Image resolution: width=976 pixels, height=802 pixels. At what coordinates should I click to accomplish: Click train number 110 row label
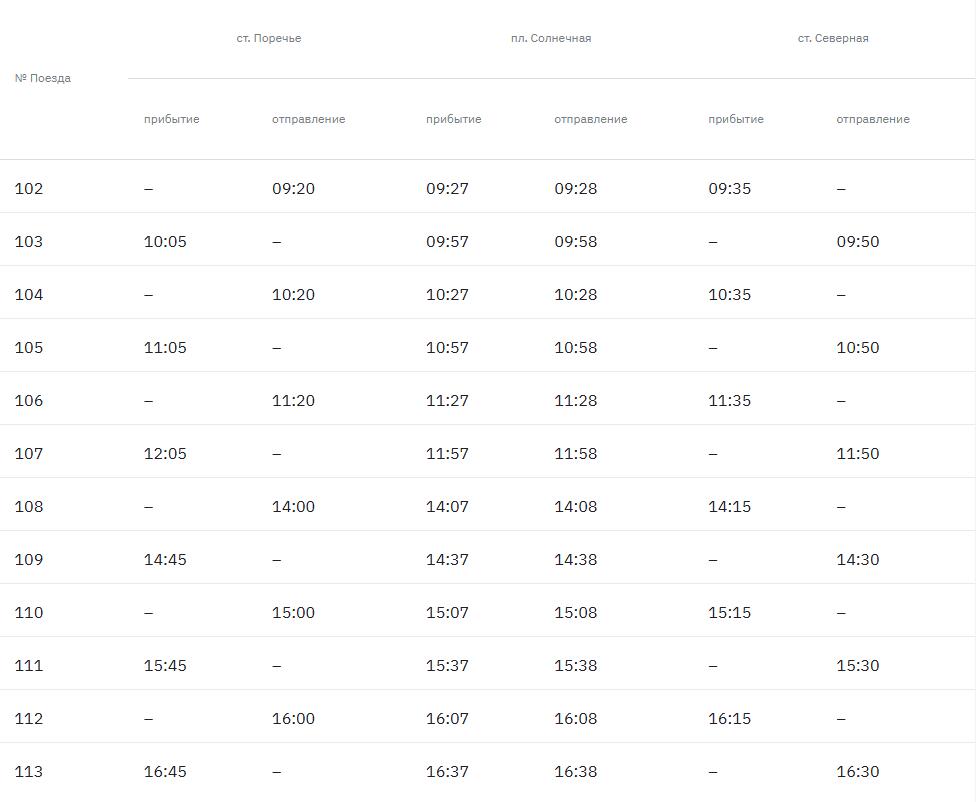tap(29, 613)
